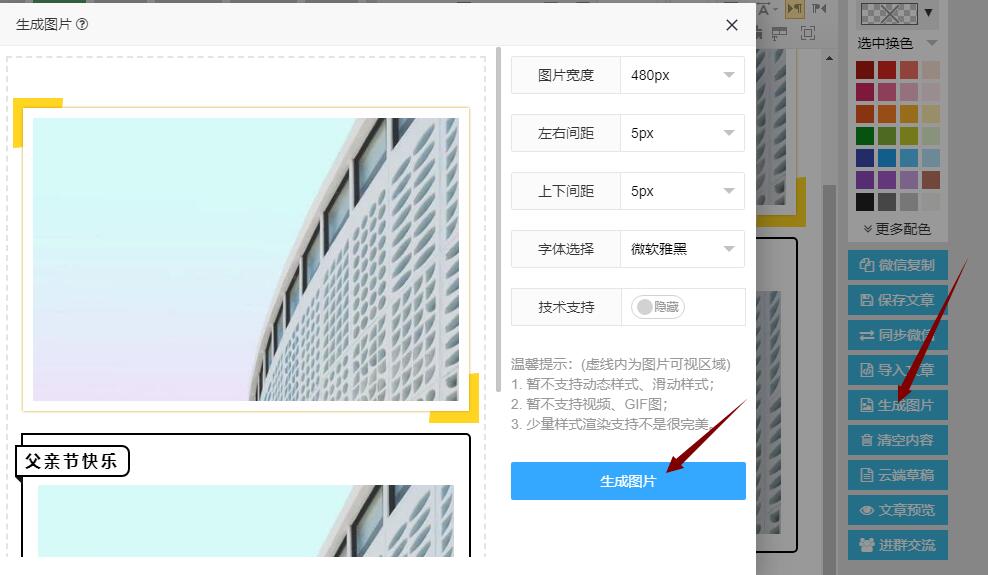The width and height of the screenshot is (988, 575).
Task: Open 云端草稿 in the sidebar
Action: coord(897,475)
